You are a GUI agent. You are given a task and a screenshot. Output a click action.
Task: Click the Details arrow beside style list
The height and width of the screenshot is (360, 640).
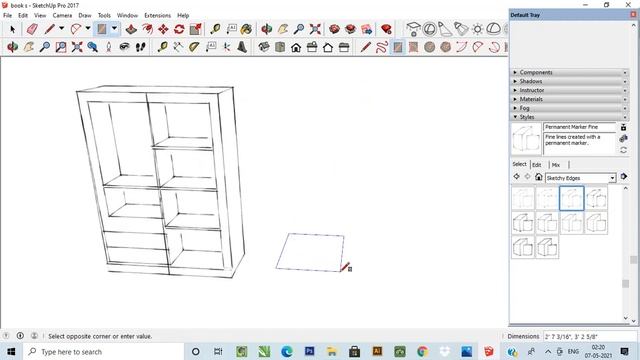click(x=624, y=176)
